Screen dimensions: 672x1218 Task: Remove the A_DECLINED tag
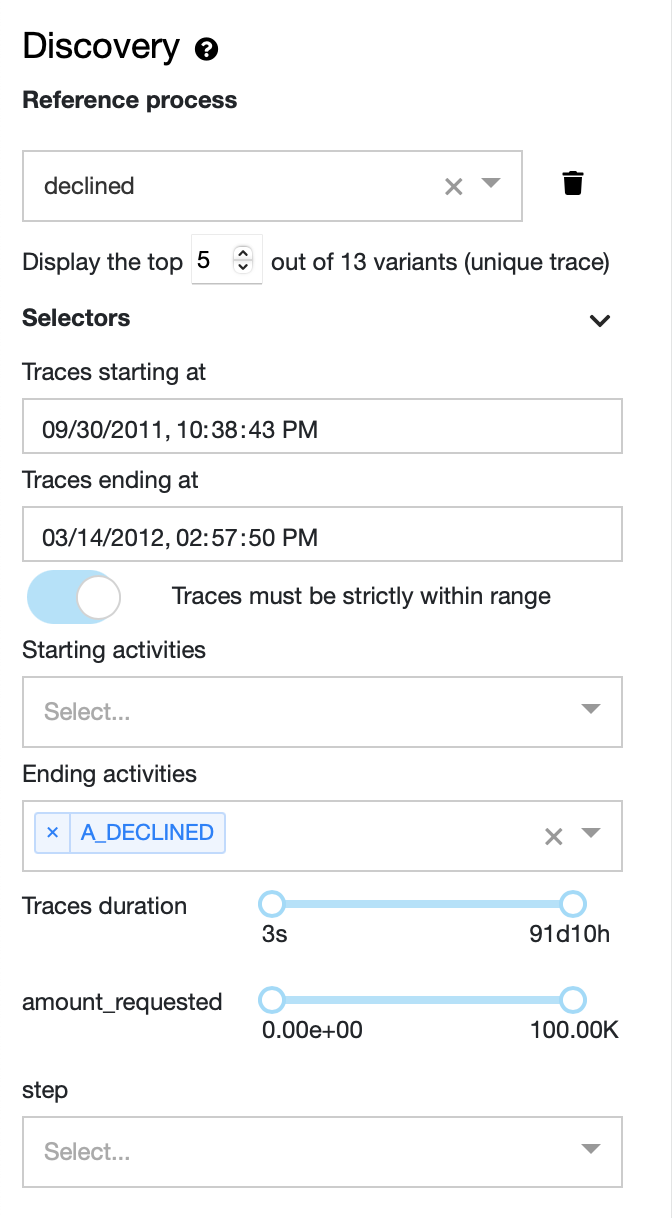(53, 832)
